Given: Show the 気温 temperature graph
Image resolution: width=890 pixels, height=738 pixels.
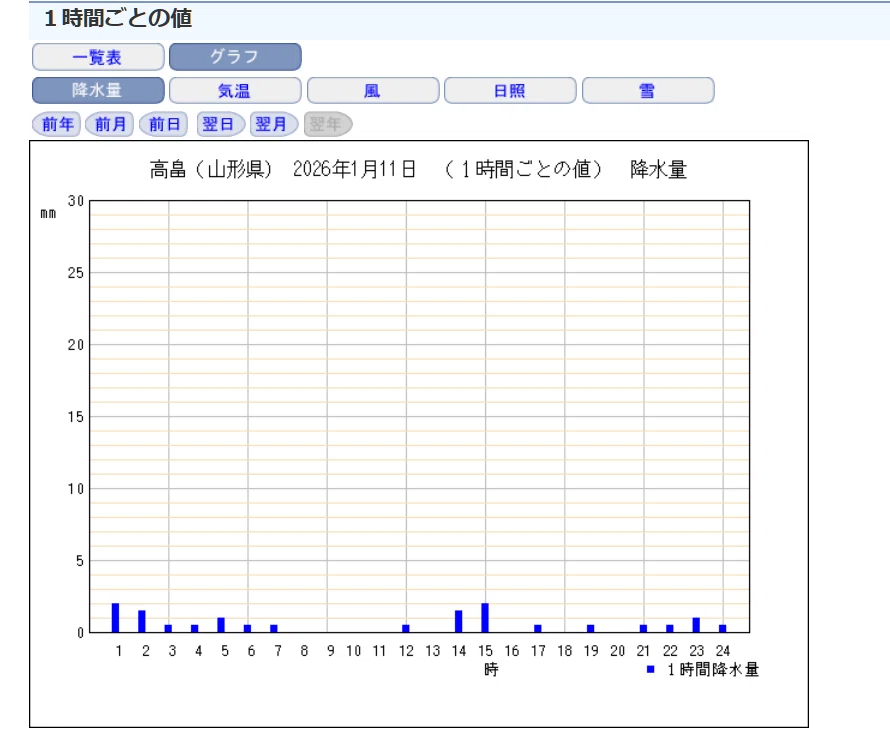Looking at the screenshot, I should coord(235,90).
